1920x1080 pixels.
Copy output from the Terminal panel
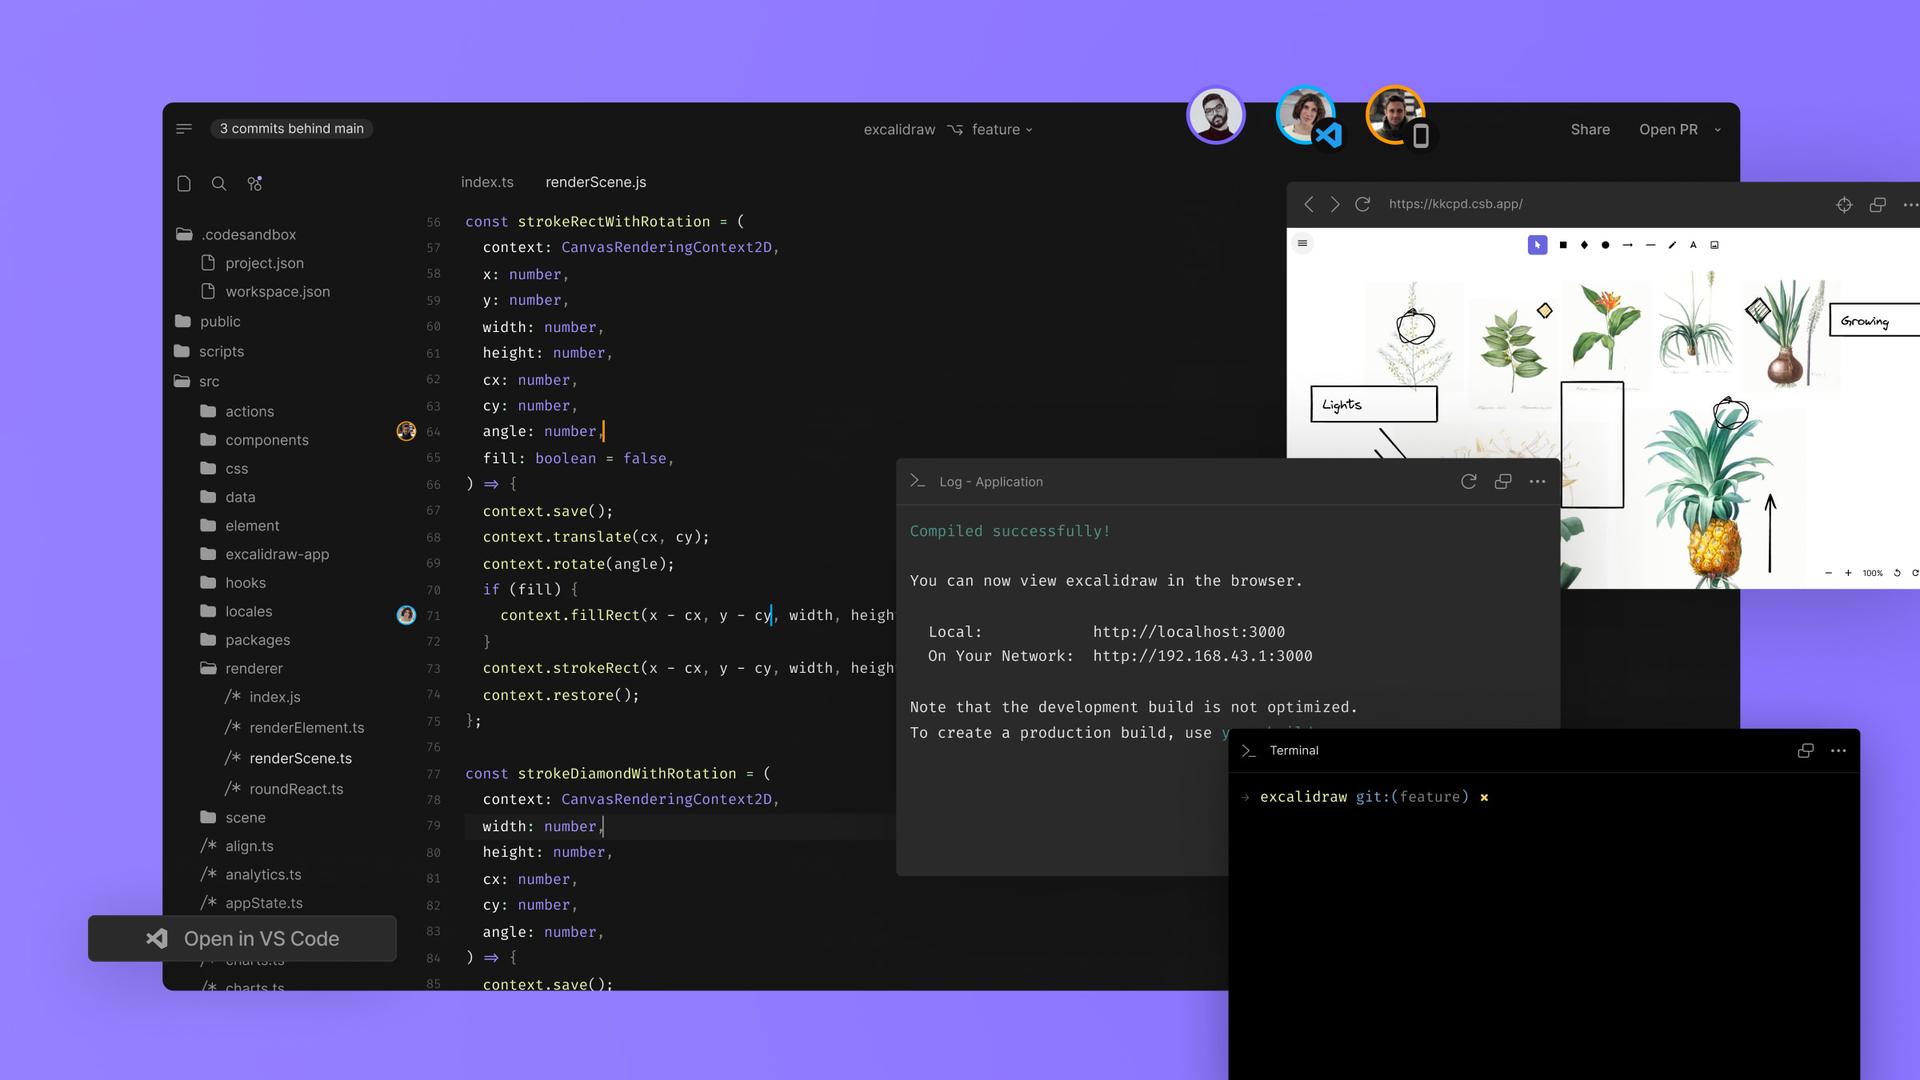pos(1805,750)
